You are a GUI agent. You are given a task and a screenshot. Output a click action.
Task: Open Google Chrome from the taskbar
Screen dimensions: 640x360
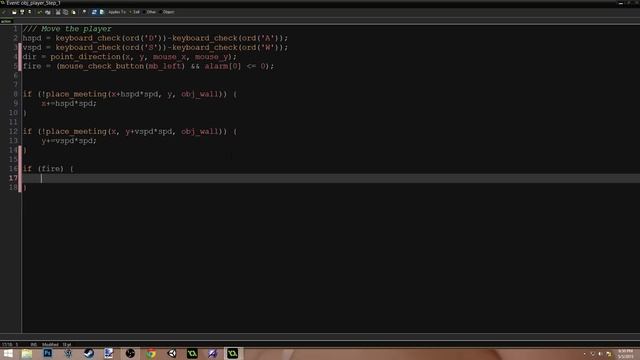[x=151, y=353]
